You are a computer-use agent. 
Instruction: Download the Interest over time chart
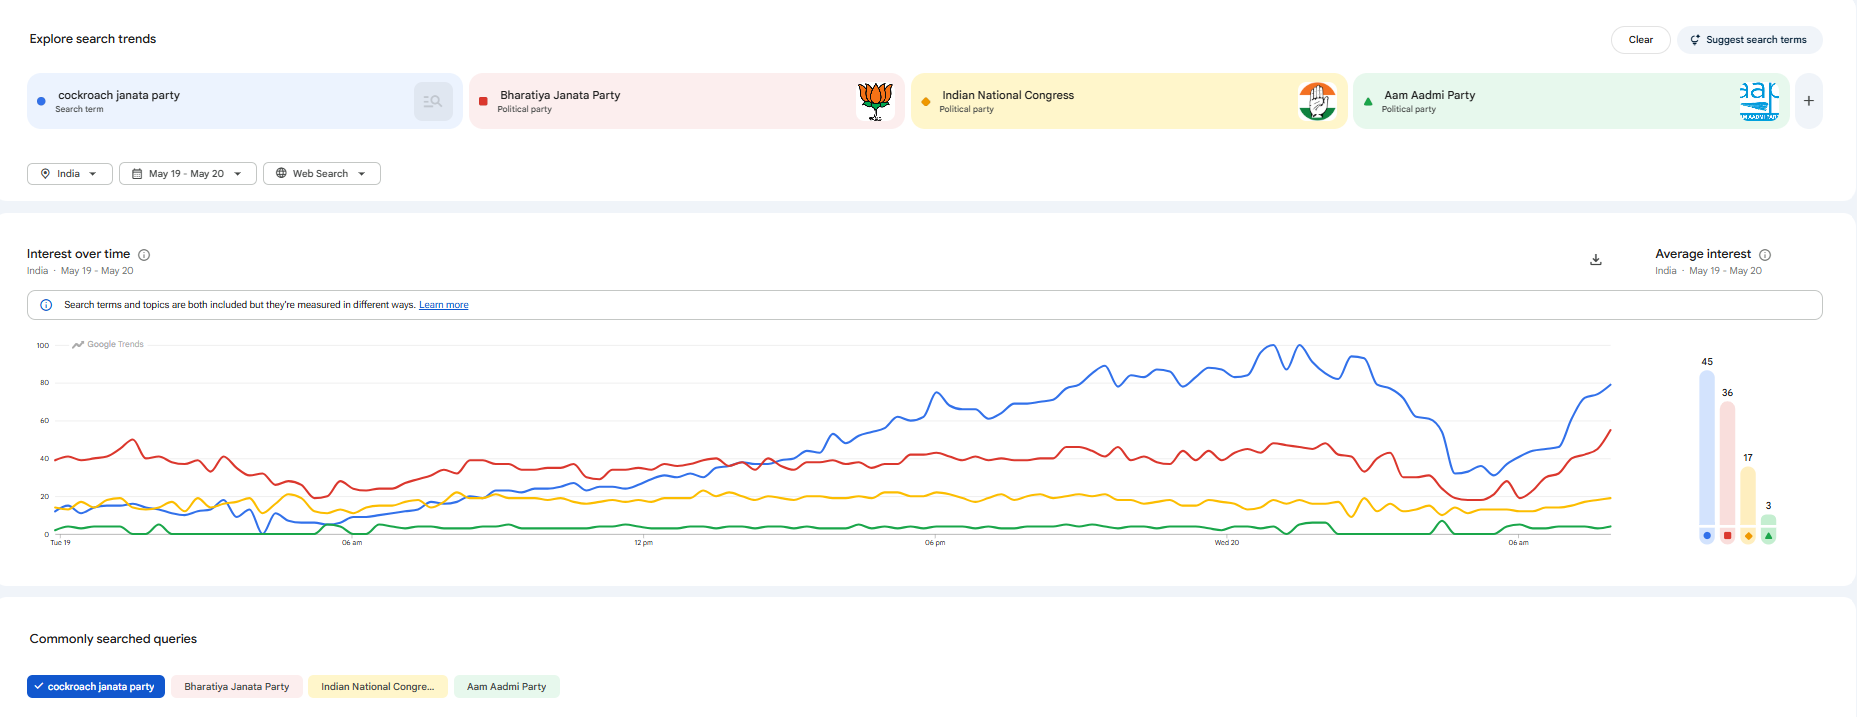click(x=1596, y=260)
